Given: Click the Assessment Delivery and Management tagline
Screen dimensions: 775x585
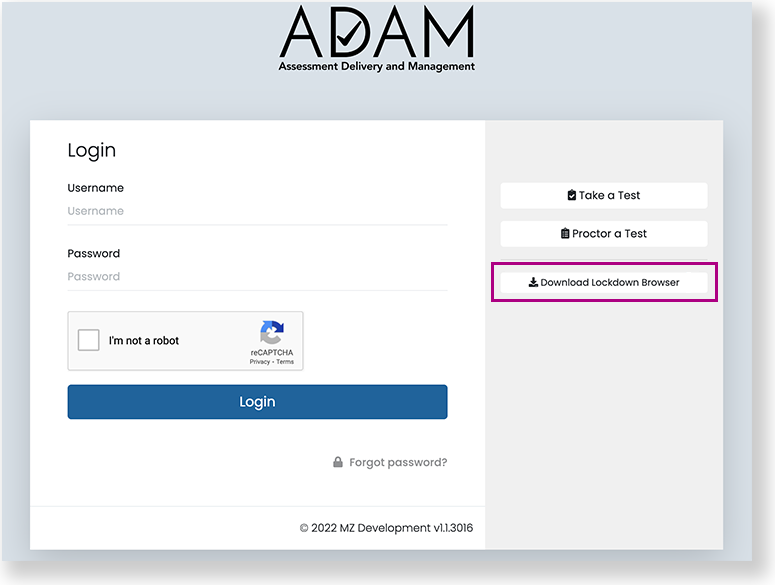Looking at the screenshot, I should (x=377, y=66).
